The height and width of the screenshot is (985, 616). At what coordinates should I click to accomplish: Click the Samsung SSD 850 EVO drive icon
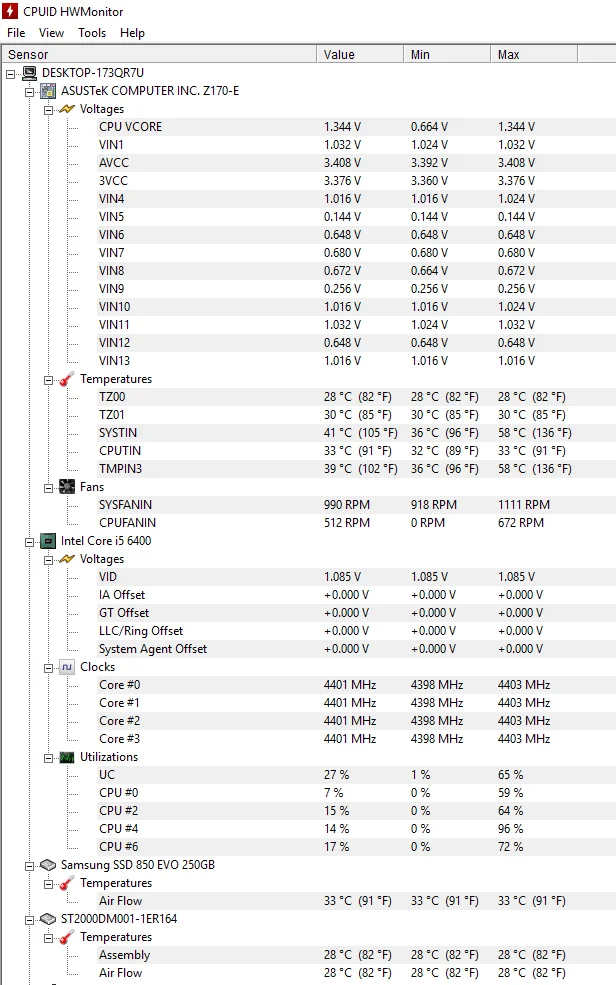48,865
